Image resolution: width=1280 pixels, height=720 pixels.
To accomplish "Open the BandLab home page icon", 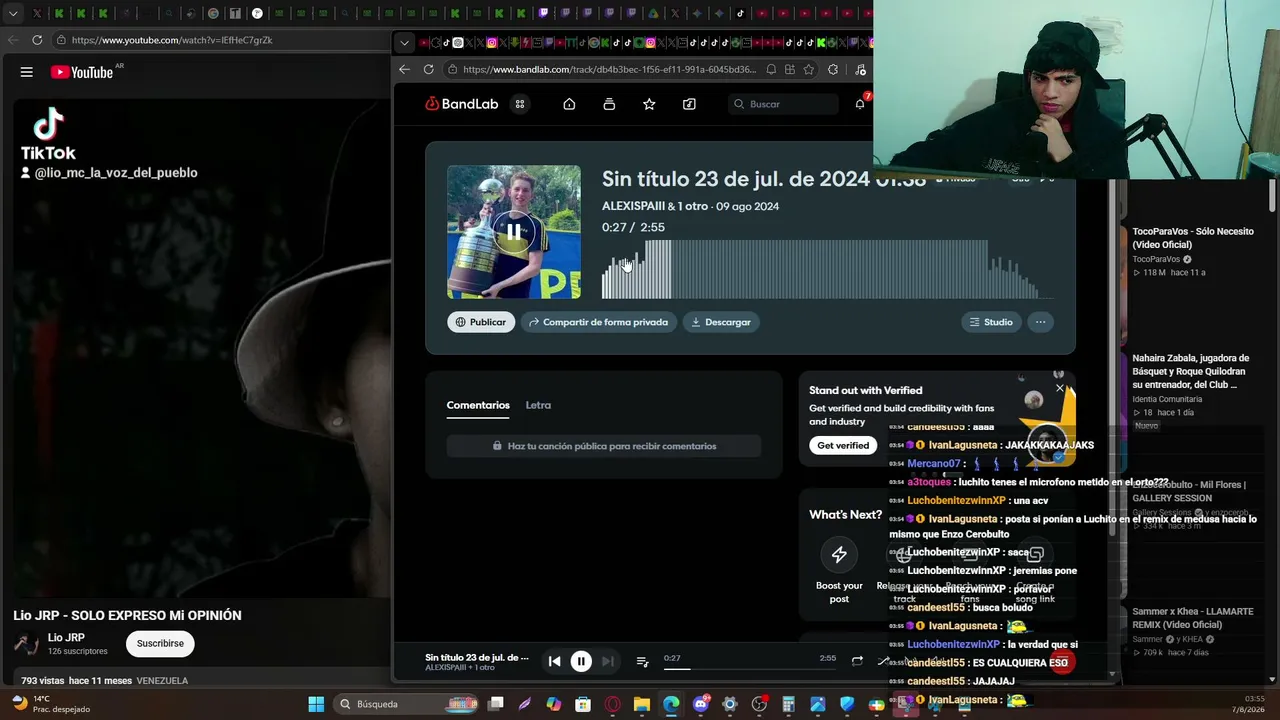I will [x=569, y=104].
